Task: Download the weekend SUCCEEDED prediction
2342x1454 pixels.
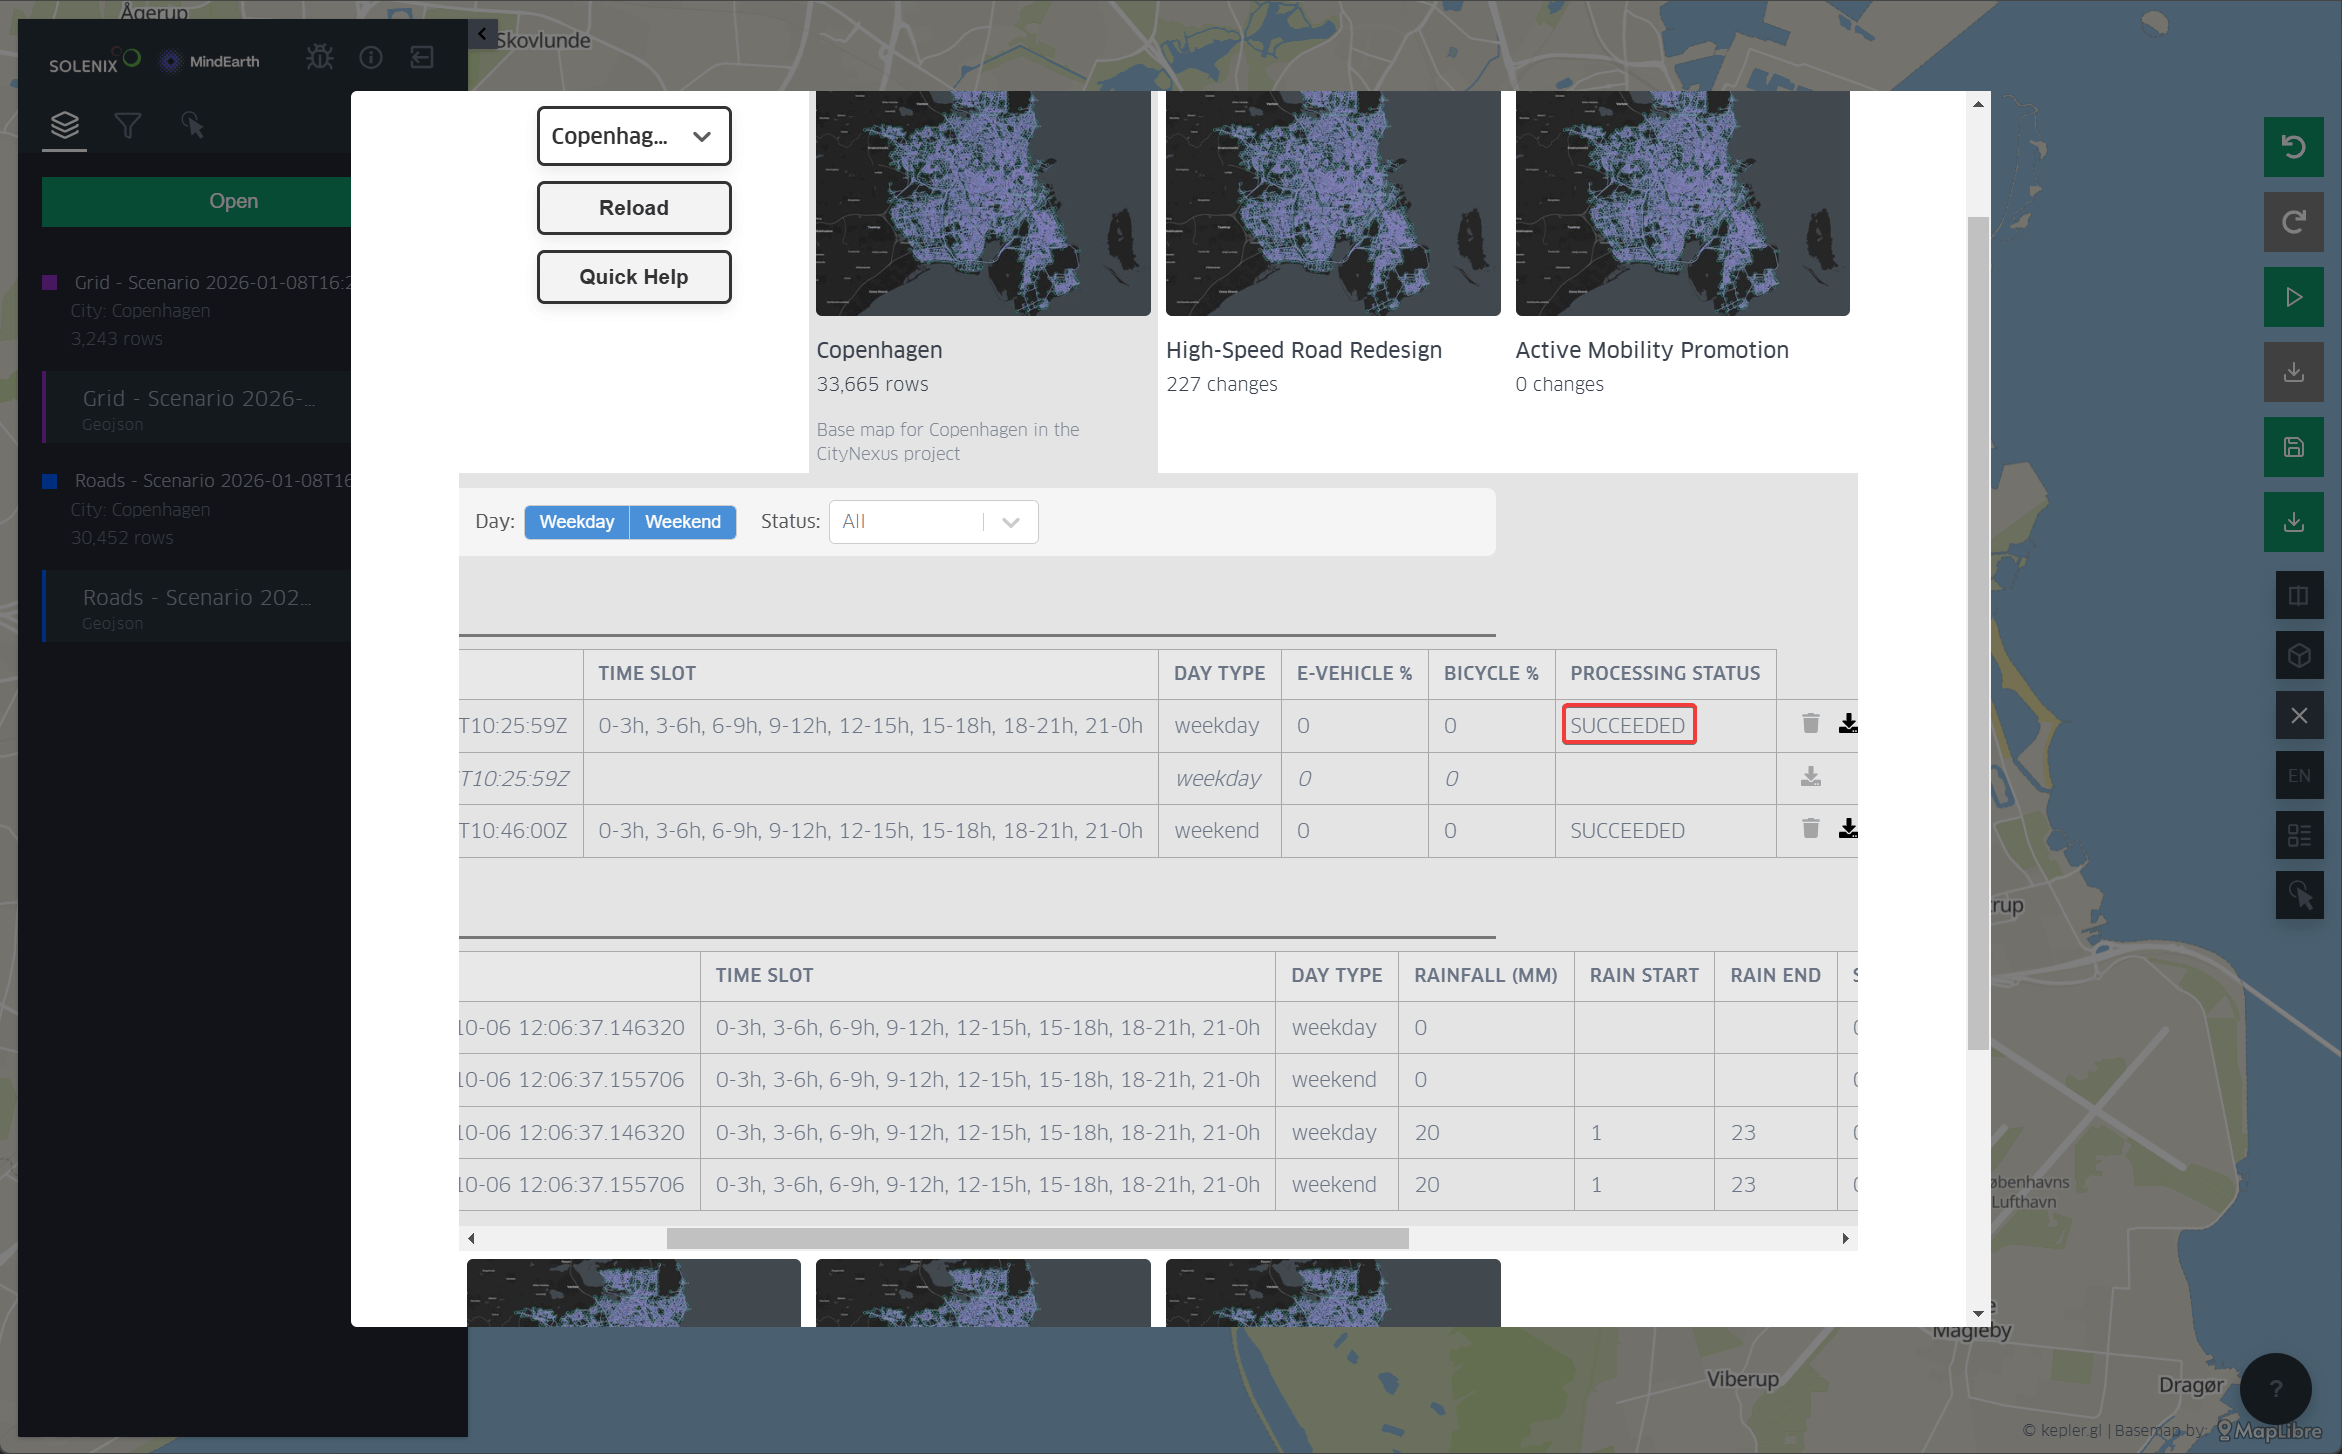Action: 1847,829
